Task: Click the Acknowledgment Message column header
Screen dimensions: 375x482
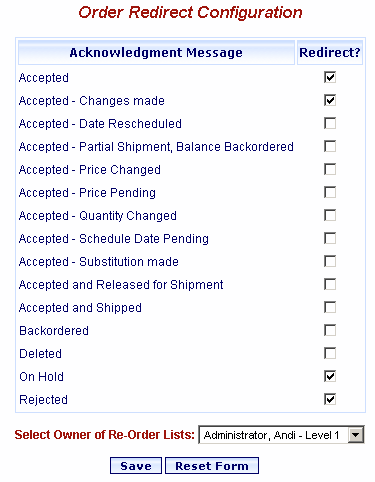Action: click(x=156, y=53)
